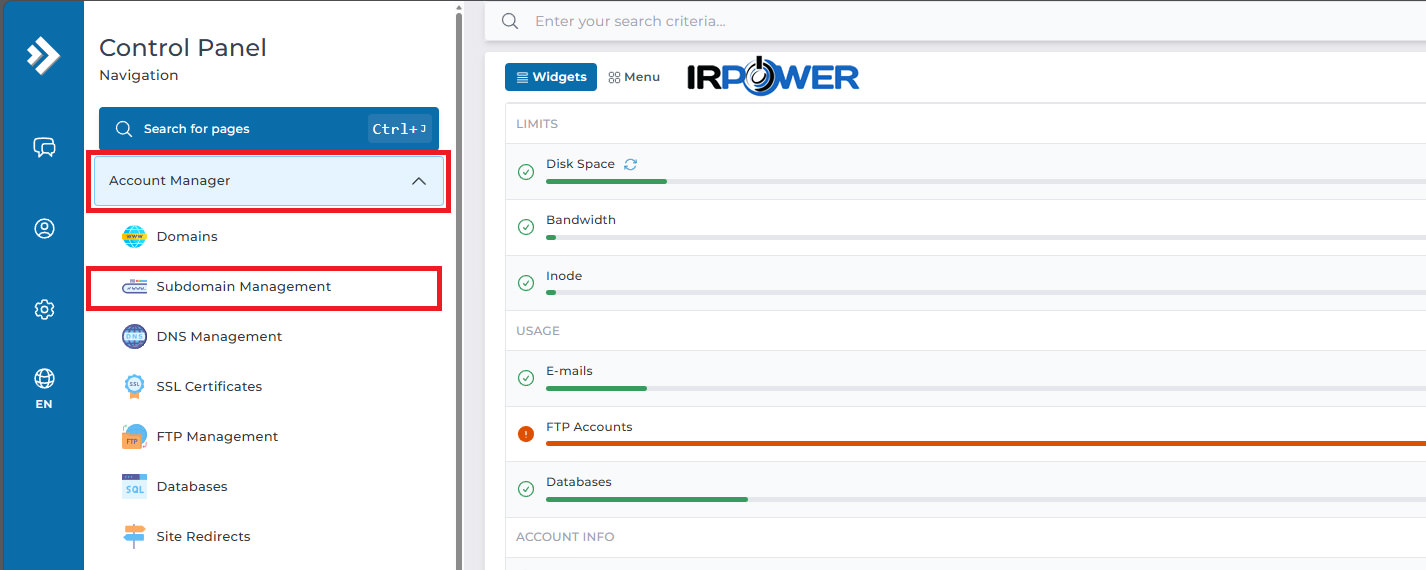1426x570 pixels.
Task: Click the SQL Databases icon
Action: (134, 487)
